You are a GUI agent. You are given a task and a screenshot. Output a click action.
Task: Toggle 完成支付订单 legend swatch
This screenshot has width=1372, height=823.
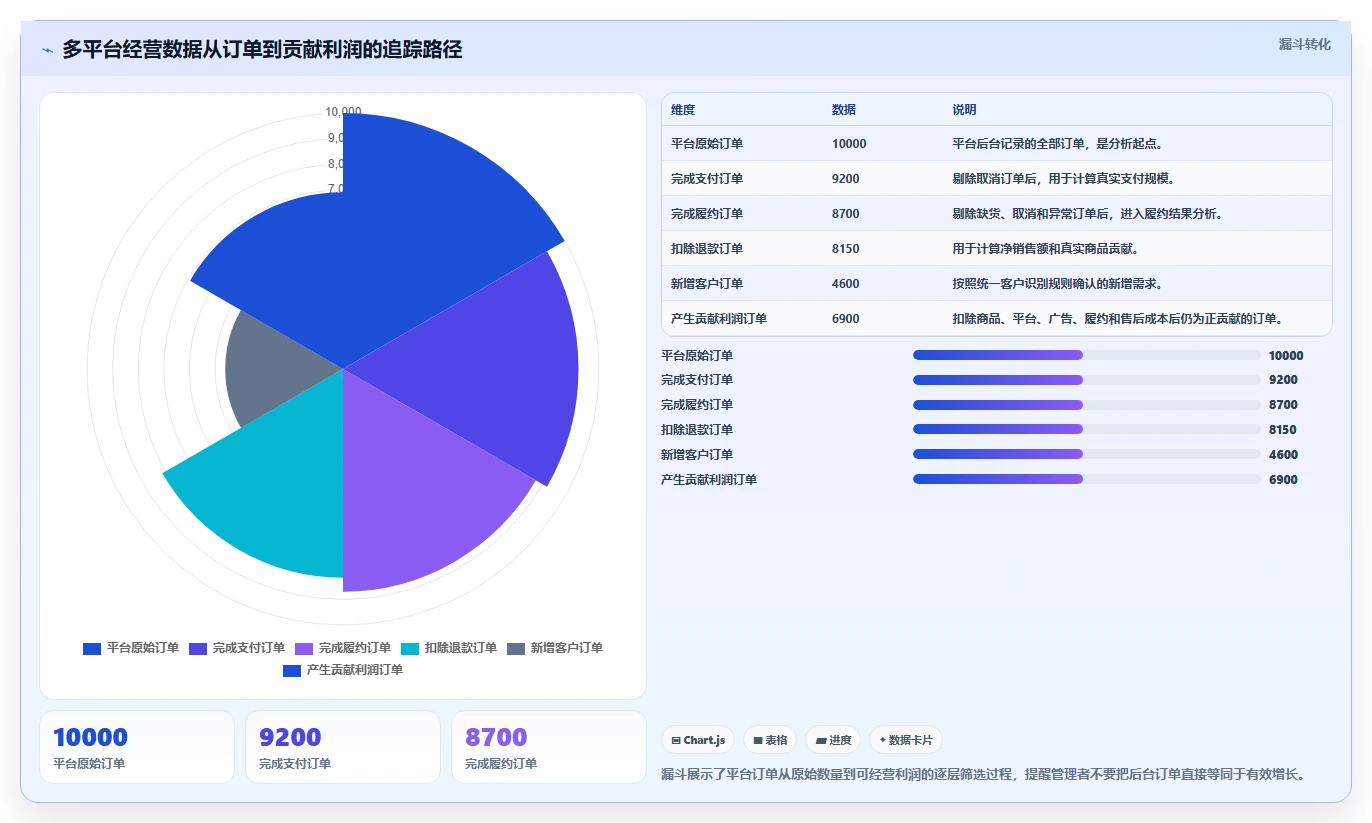(x=198, y=648)
